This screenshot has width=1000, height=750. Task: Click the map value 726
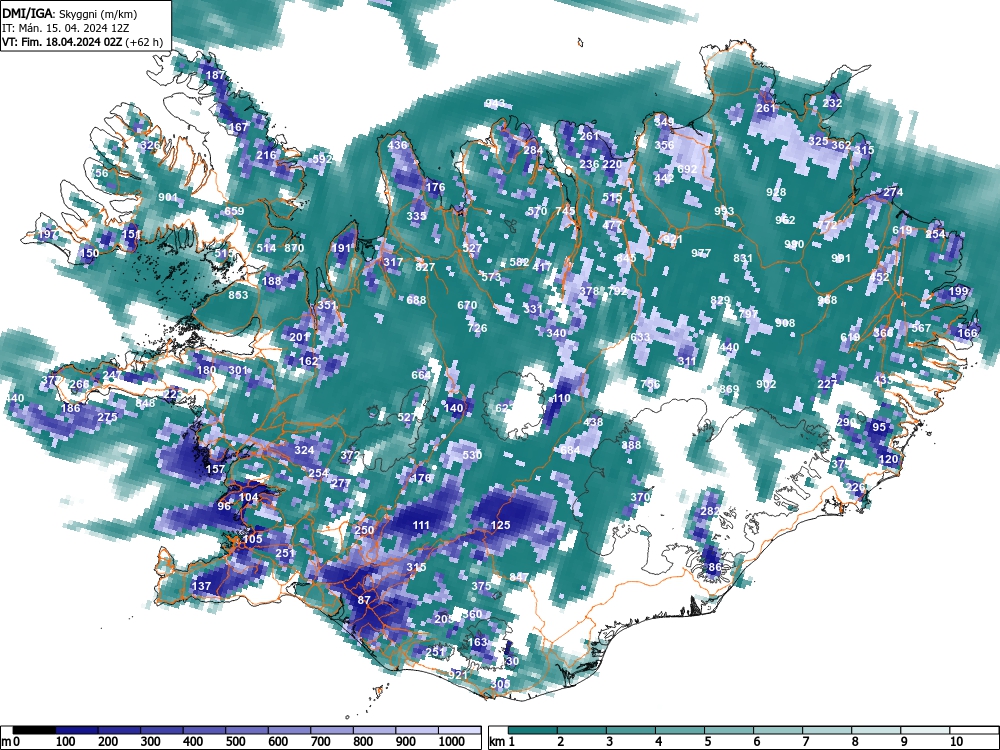point(477,328)
